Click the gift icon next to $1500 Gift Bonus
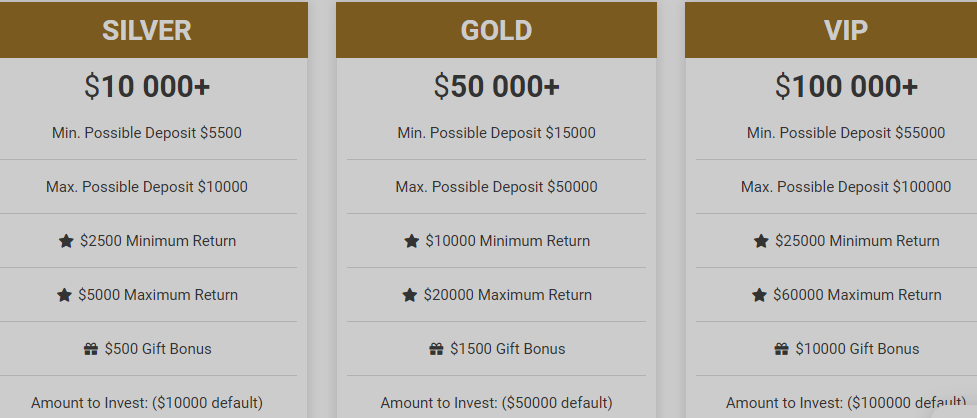Viewport: 977px width, 418px height. [x=436, y=349]
